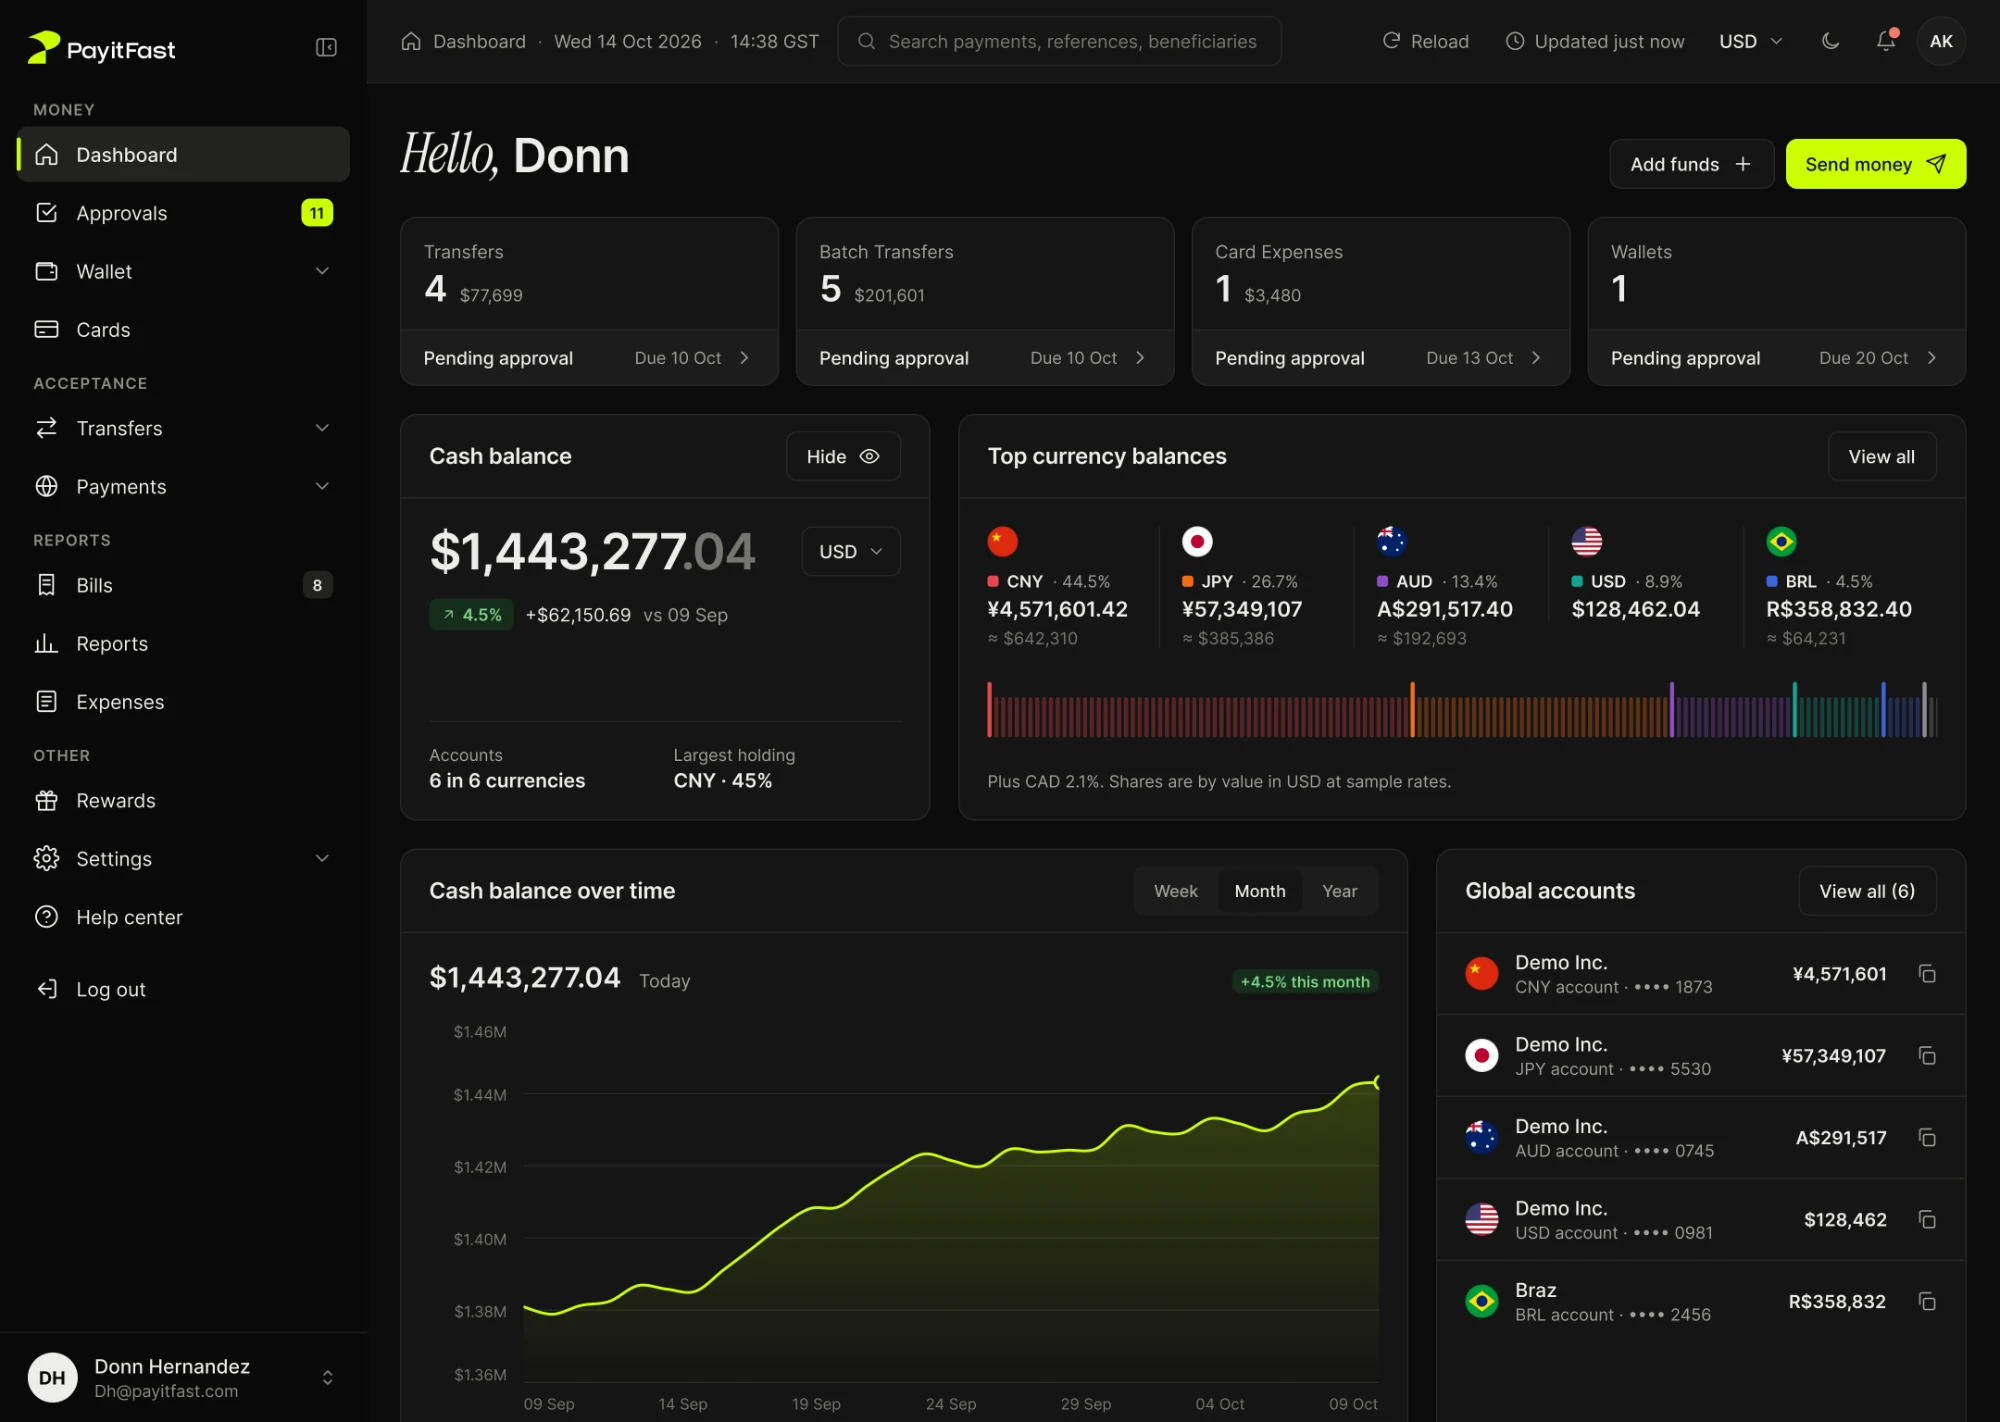View all top currency balances
The height and width of the screenshot is (1422, 2000).
pos(1881,456)
